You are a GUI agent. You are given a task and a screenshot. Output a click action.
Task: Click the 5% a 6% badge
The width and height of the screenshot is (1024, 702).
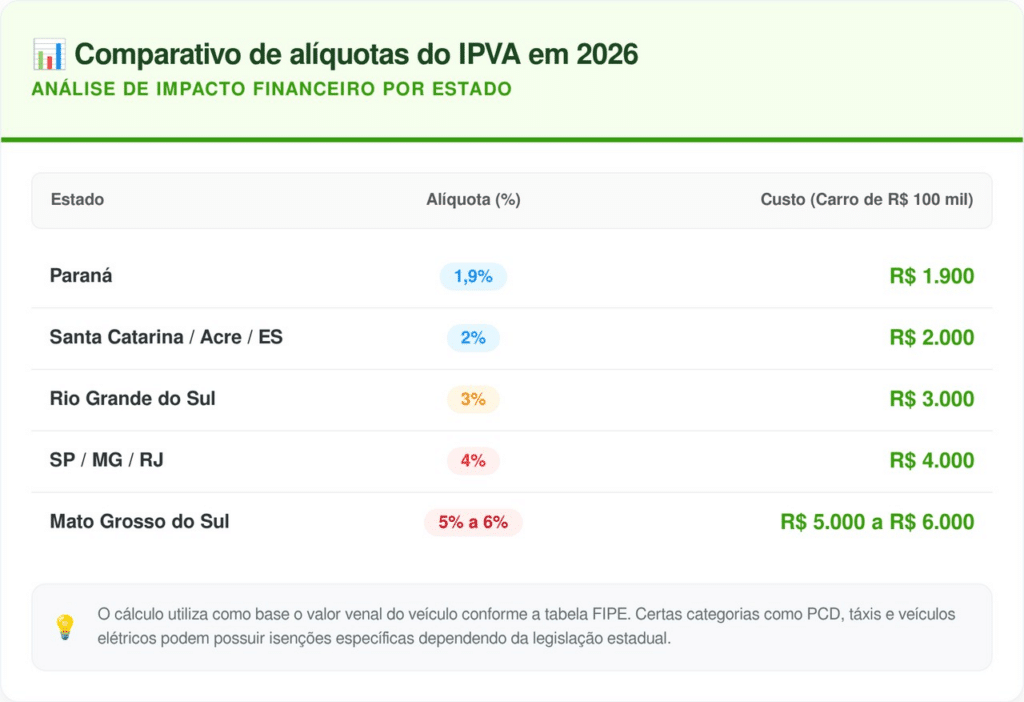click(473, 522)
